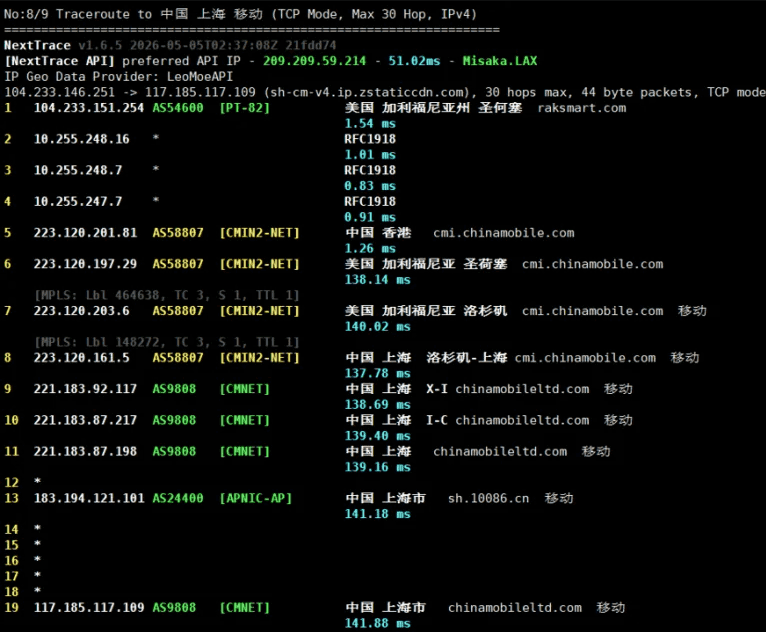Viewport: 766px width, 632px height.
Task: Click the X-I label on hop 9
Action: [x=437, y=389]
